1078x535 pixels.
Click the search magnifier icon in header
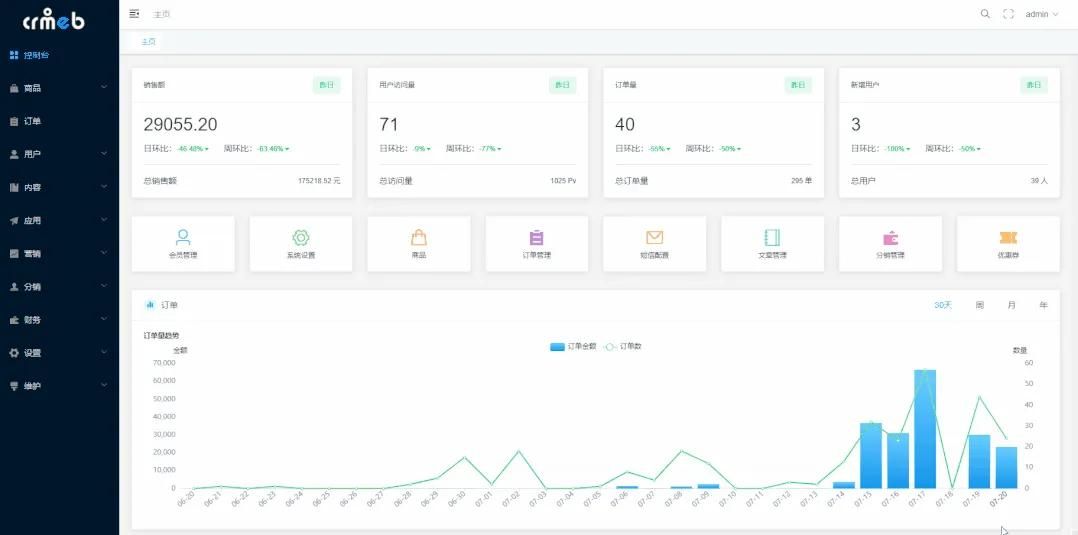tap(985, 14)
